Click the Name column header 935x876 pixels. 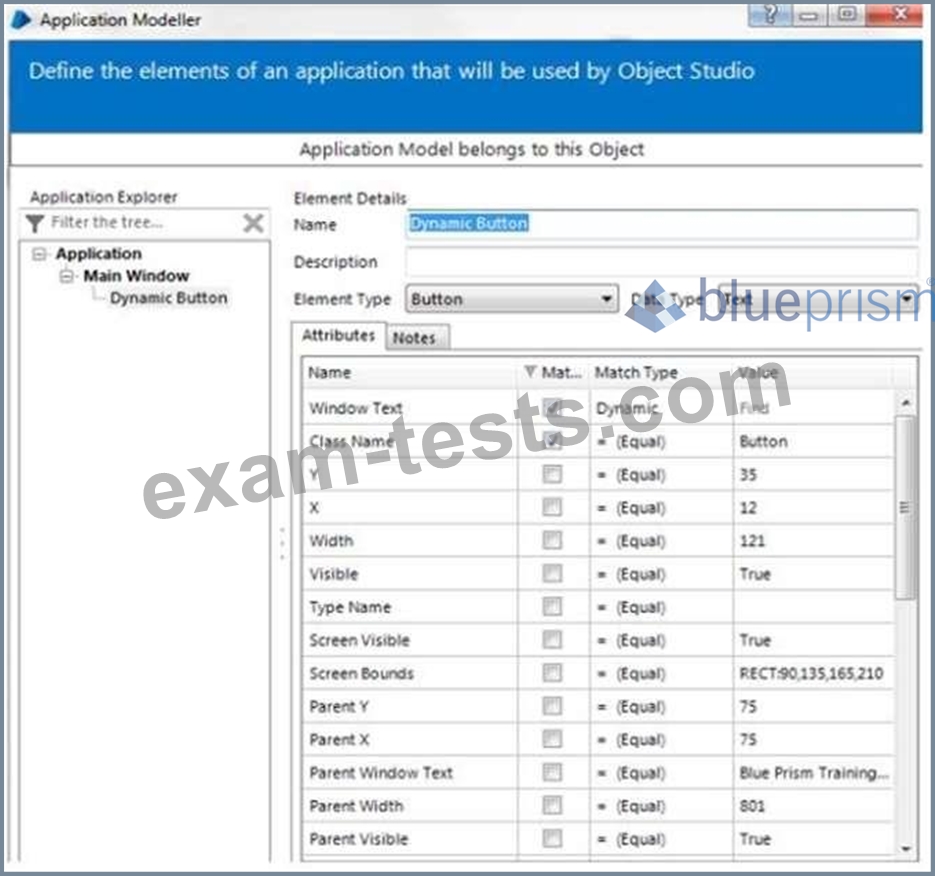pos(410,373)
